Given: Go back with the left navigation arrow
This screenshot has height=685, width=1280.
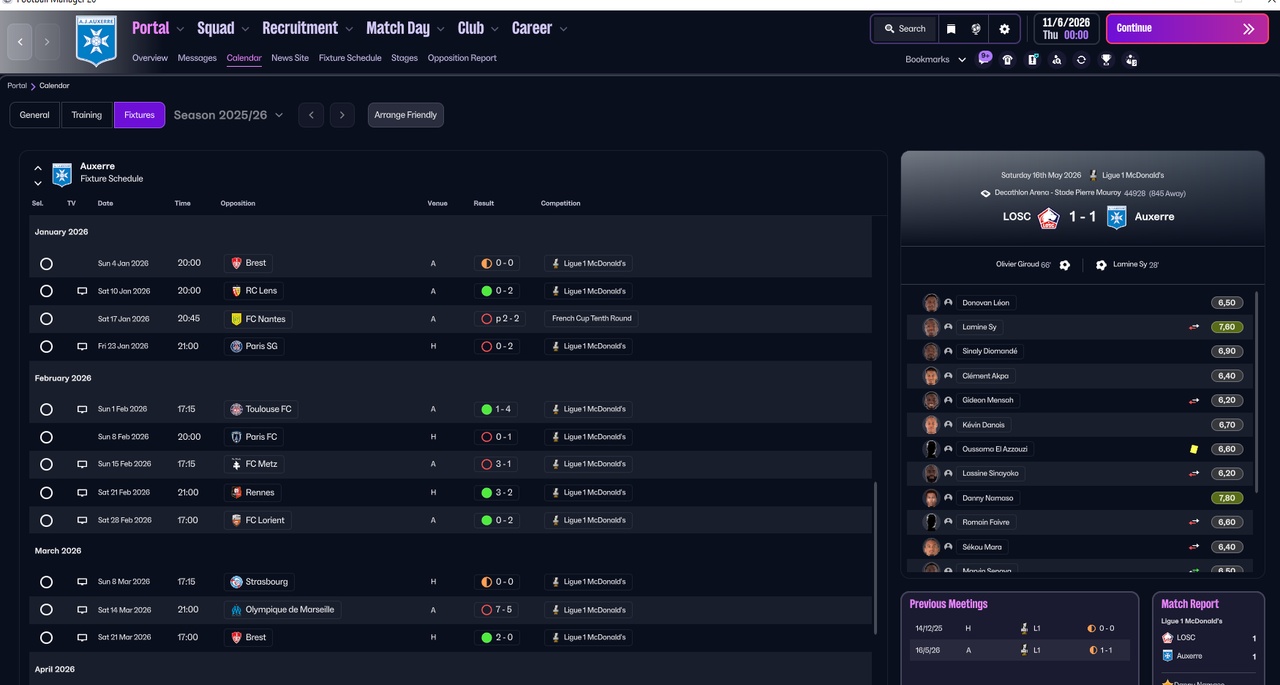Looking at the screenshot, I should (20, 42).
